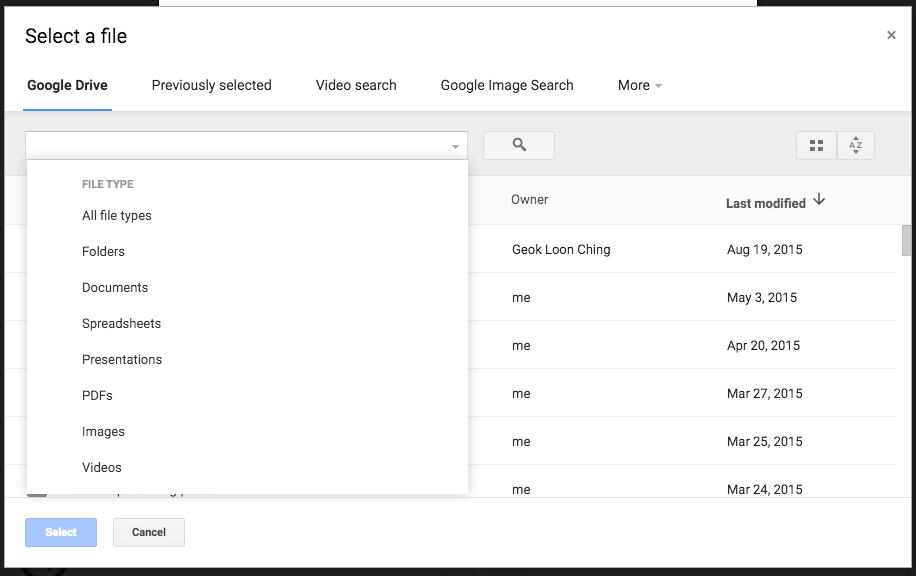
Task: Go to Google Image Search tab
Action: [506, 85]
